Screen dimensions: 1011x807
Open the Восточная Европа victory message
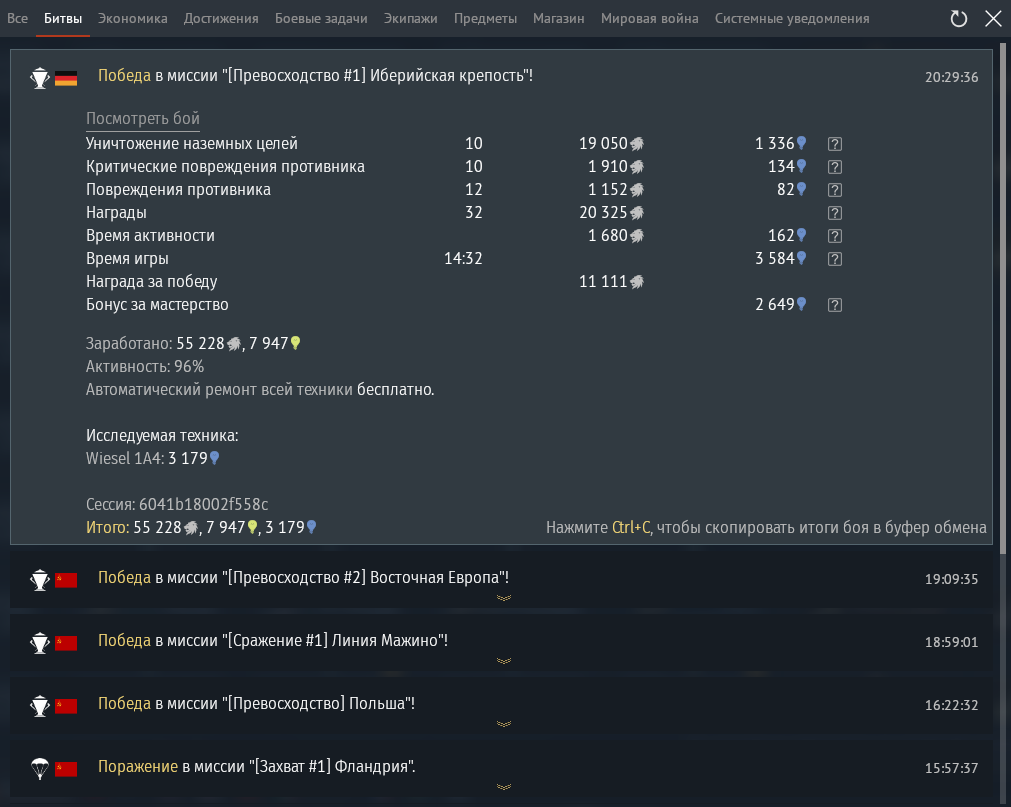click(x=303, y=578)
